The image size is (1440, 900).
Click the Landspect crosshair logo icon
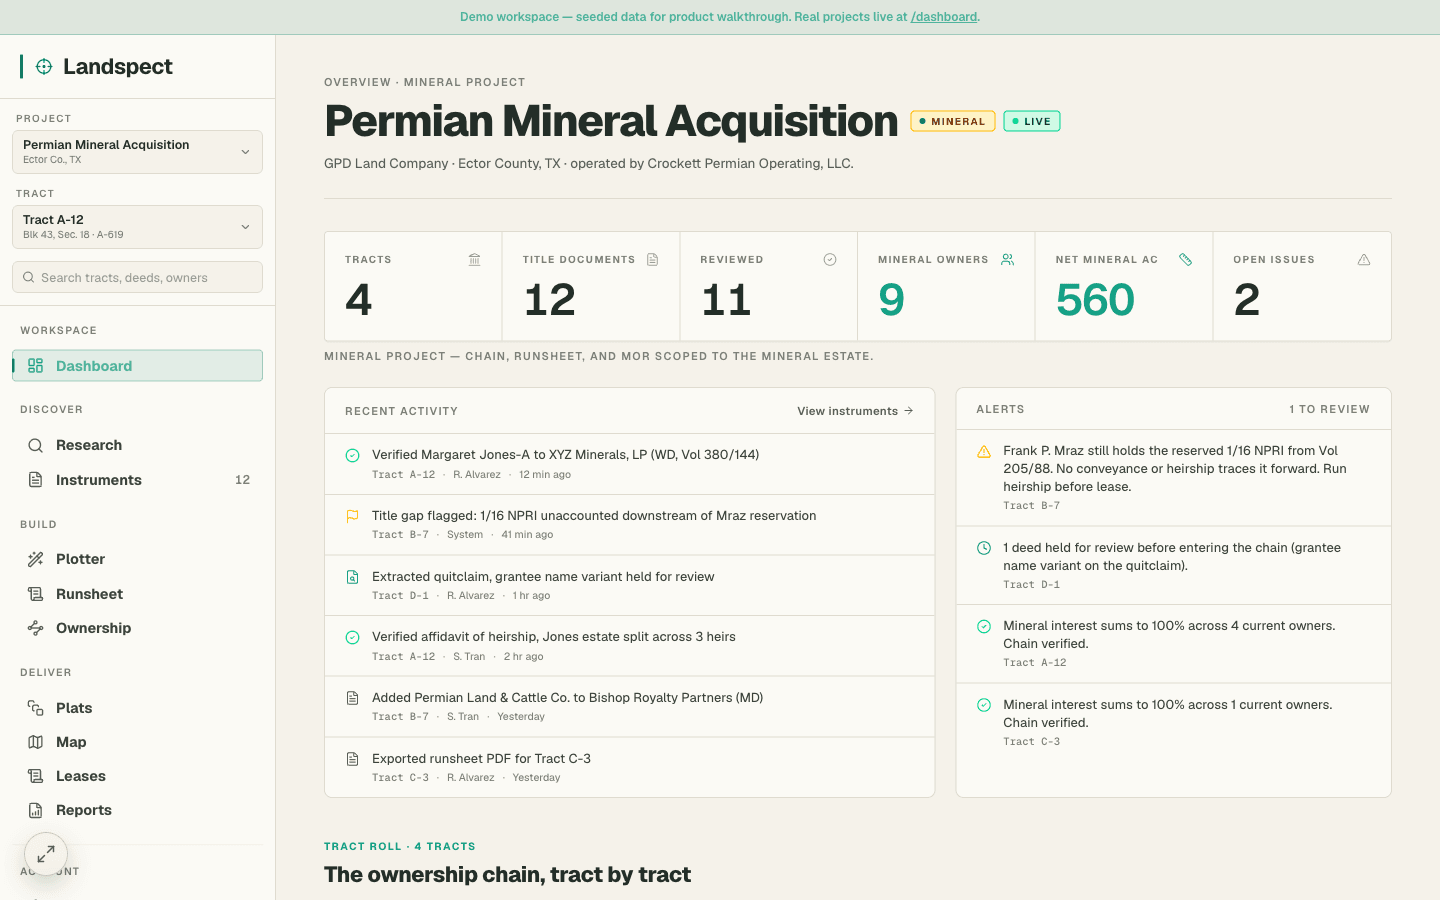point(44,67)
